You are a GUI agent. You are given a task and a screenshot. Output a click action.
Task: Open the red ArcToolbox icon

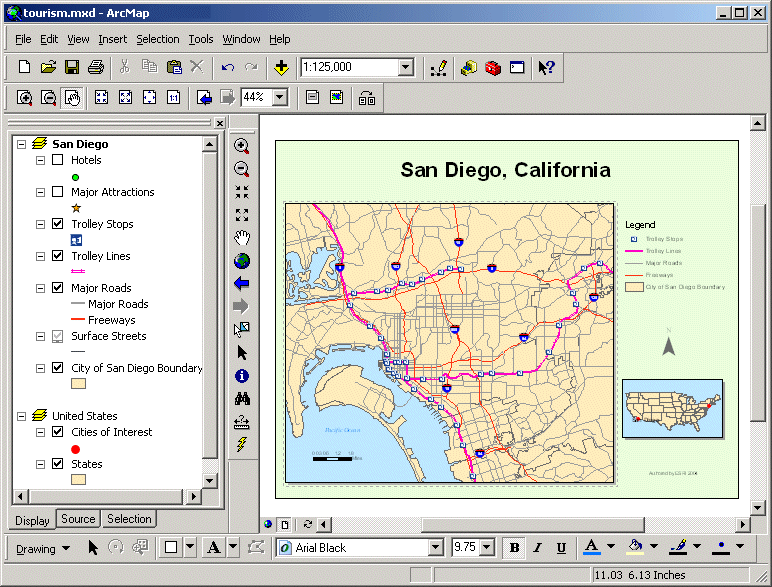click(x=493, y=67)
